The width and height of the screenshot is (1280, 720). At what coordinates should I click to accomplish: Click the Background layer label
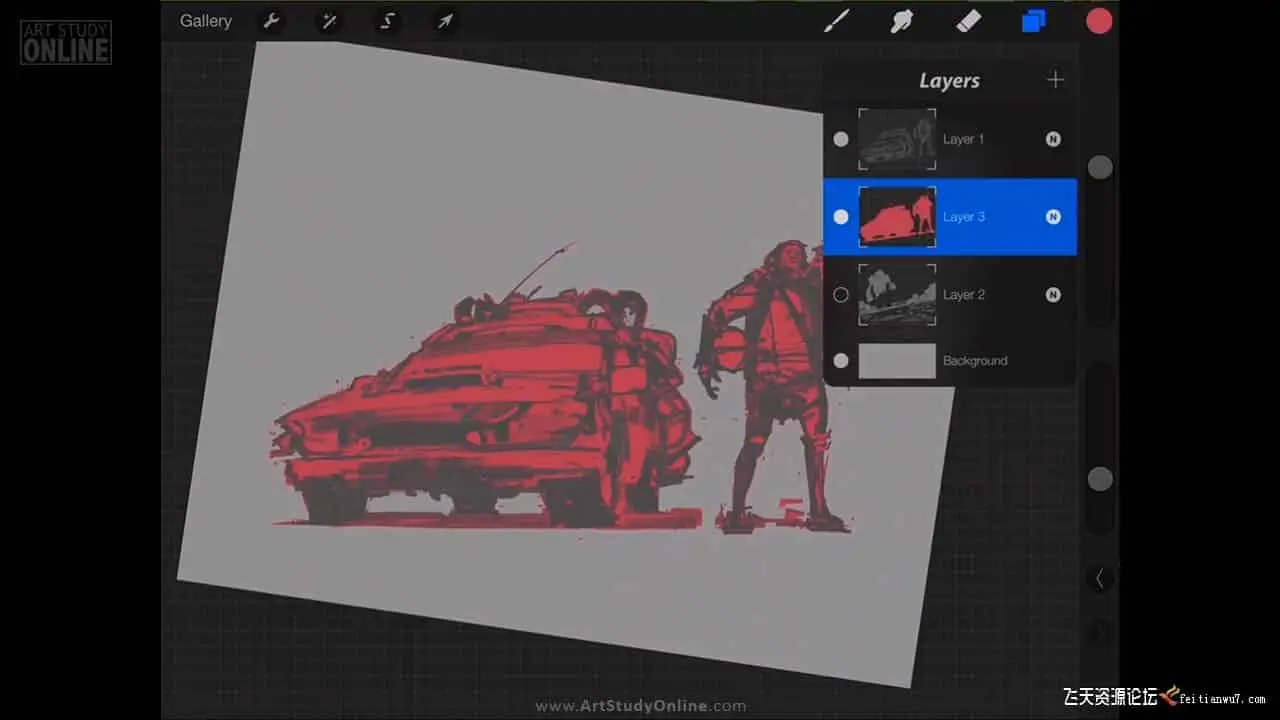975,361
